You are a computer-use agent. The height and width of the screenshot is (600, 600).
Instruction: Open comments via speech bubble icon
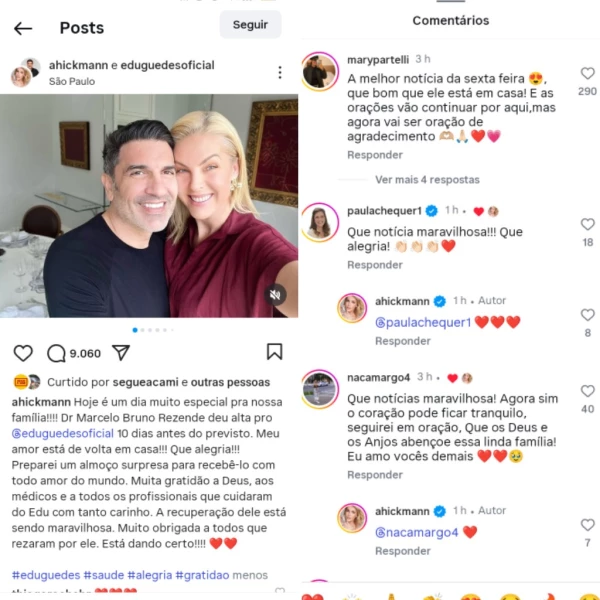56,353
